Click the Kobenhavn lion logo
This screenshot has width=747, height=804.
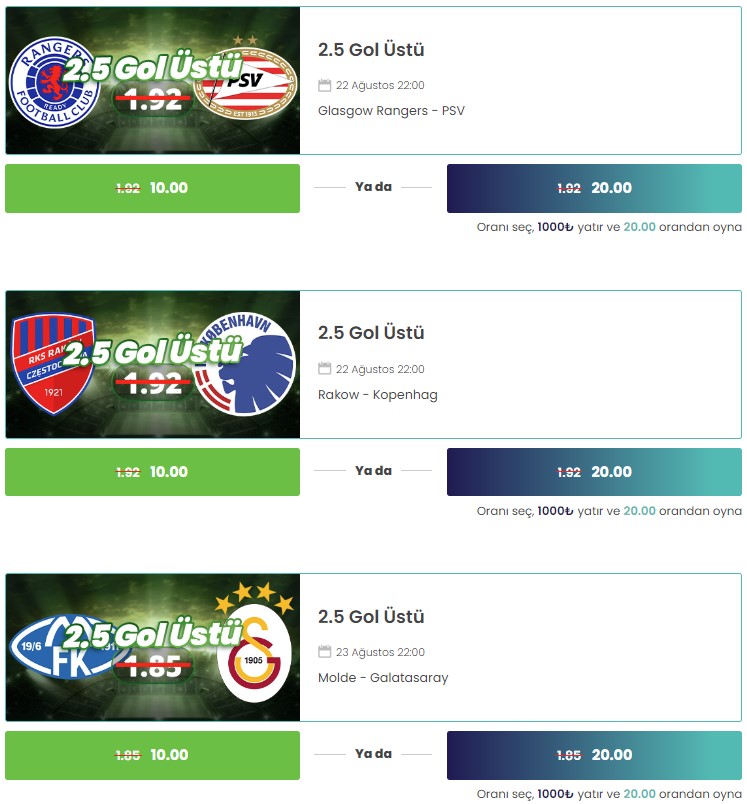(x=246, y=364)
